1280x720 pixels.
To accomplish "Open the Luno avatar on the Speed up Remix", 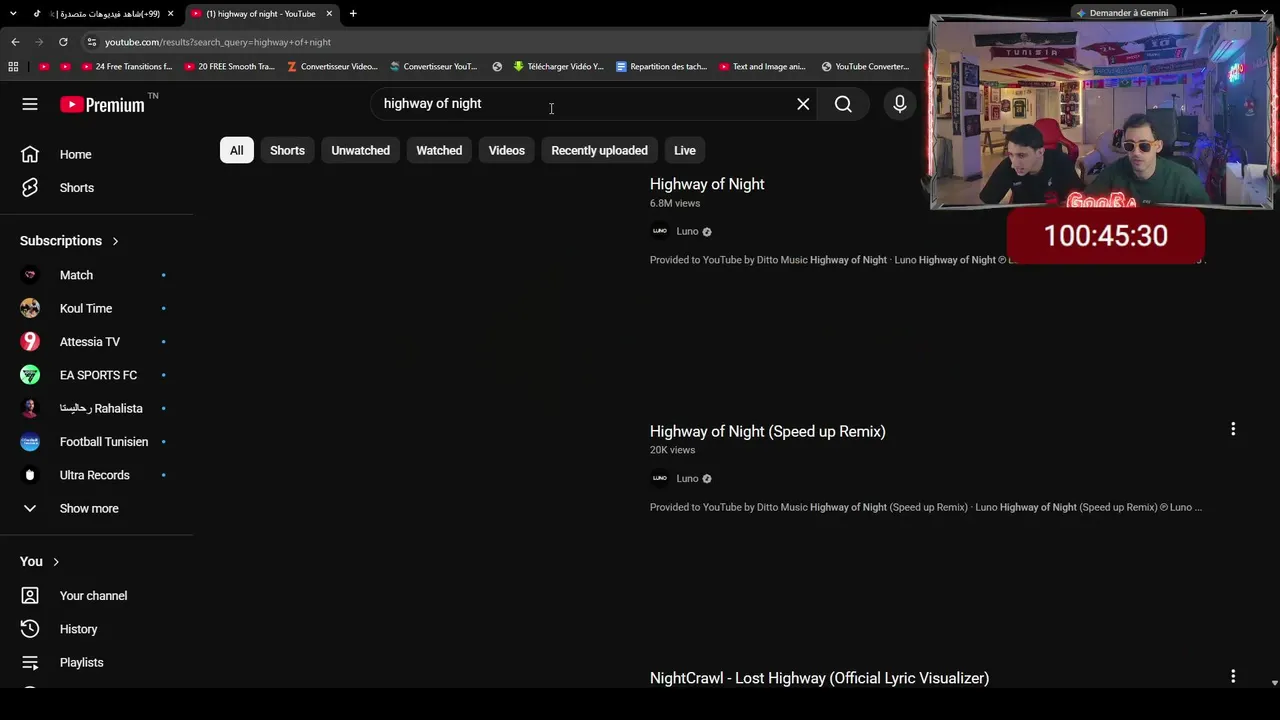I will (x=659, y=478).
